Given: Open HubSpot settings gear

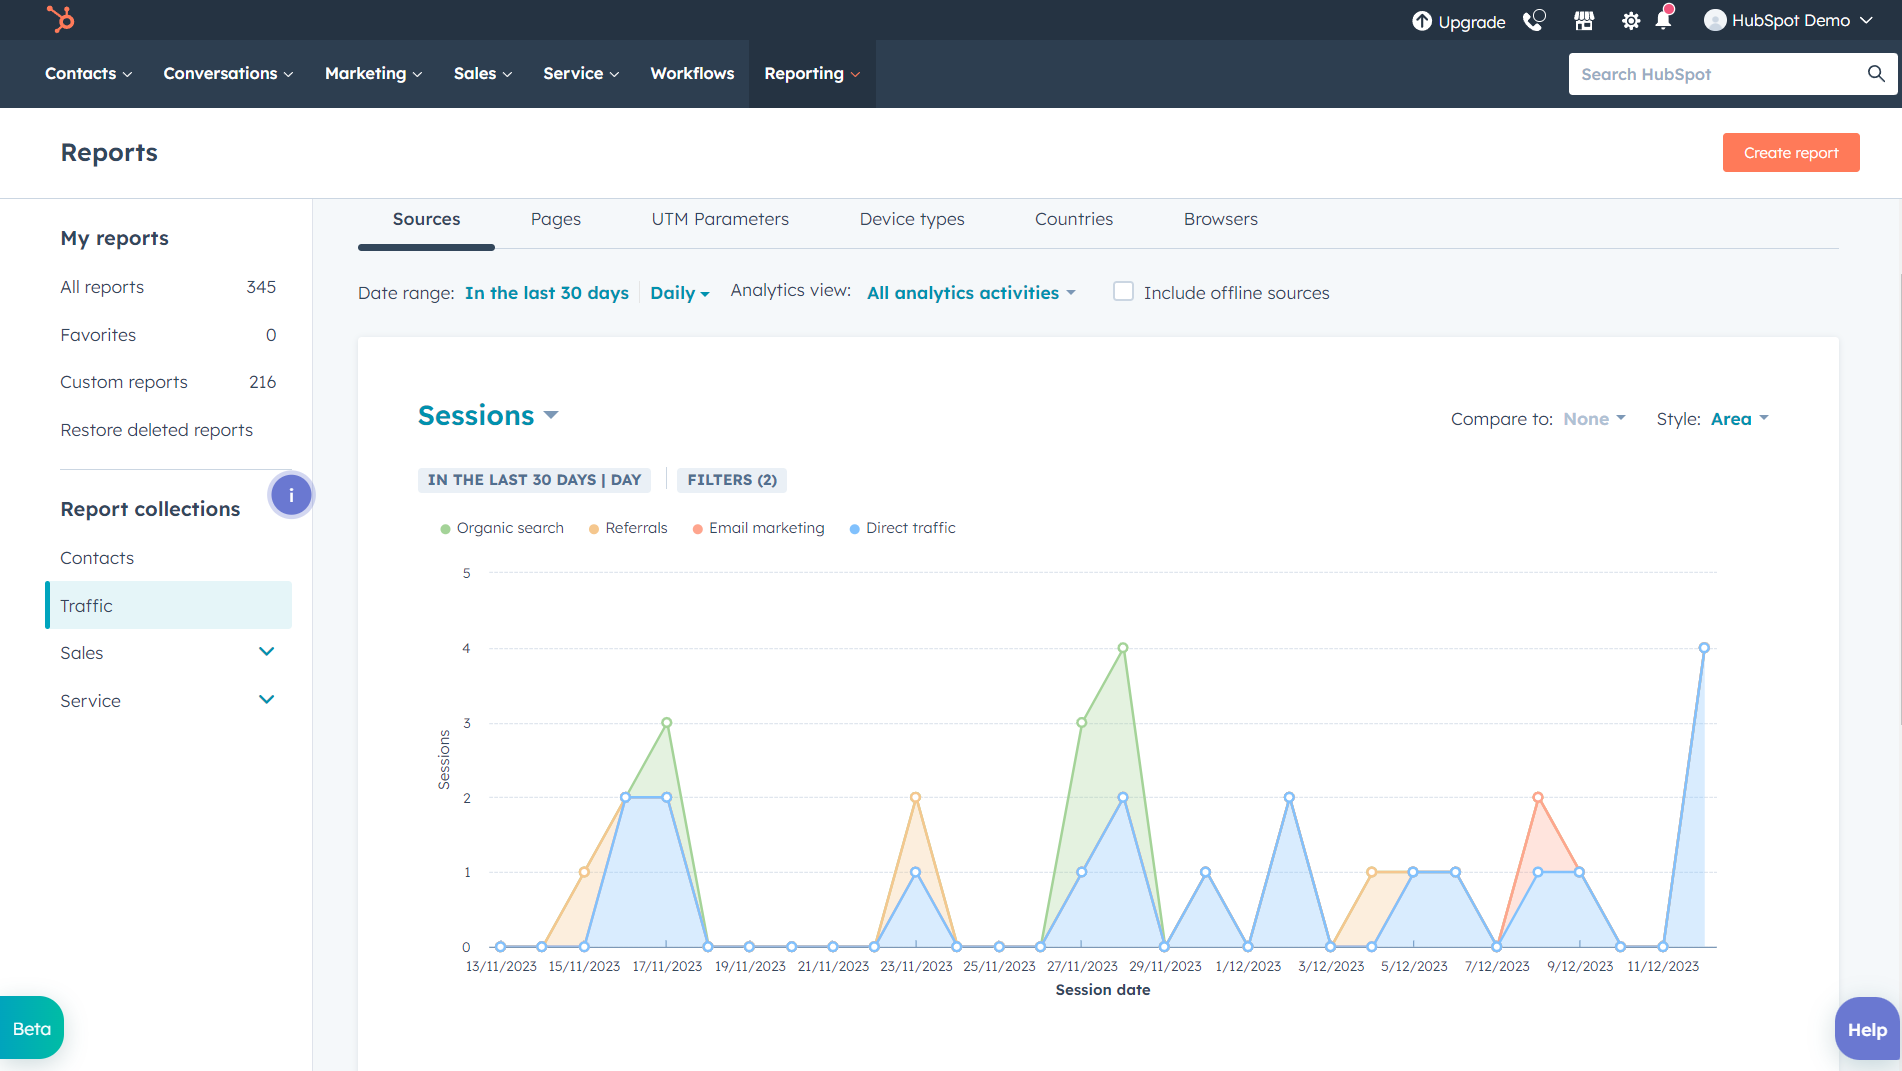Looking at the screenshot, I should 1630,20.
